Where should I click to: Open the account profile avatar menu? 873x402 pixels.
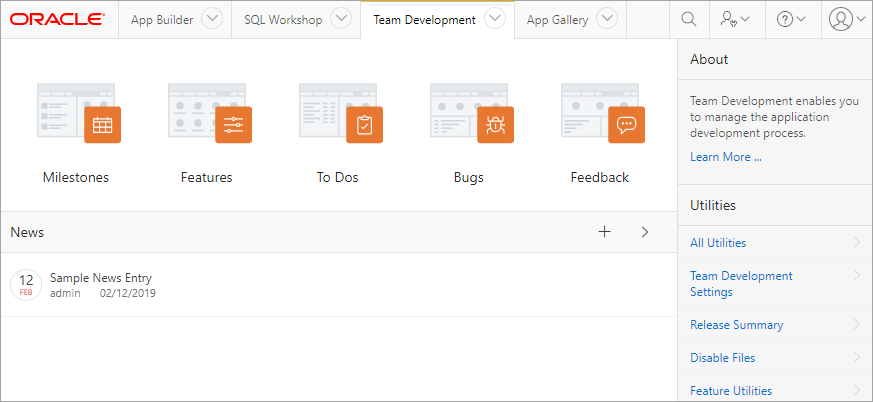pyautogui.click(x=846, y=19)
